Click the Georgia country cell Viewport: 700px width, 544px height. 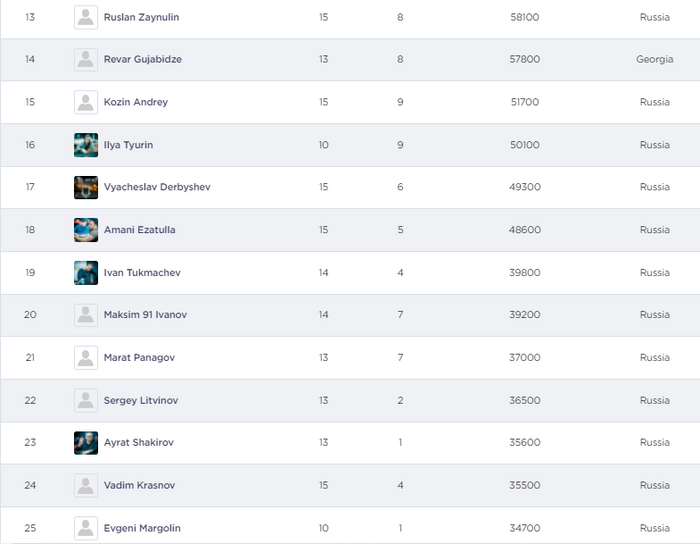(654, 60)
